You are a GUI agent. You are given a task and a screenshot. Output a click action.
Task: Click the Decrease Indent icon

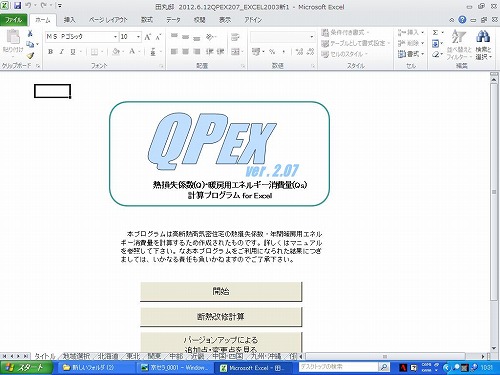(209, 51)
